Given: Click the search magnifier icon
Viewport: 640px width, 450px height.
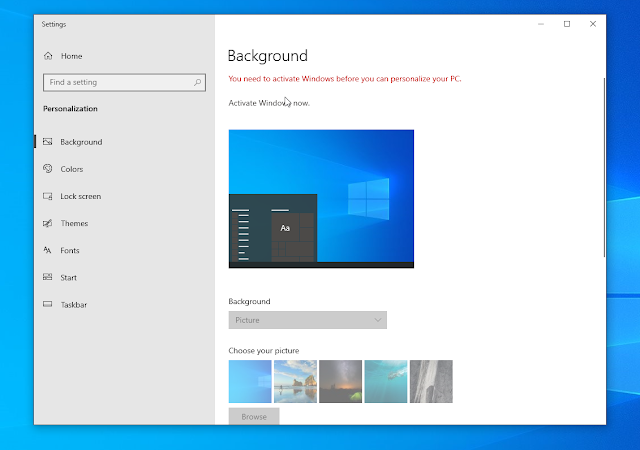Looking at the screenshot, I should point(198,82).
